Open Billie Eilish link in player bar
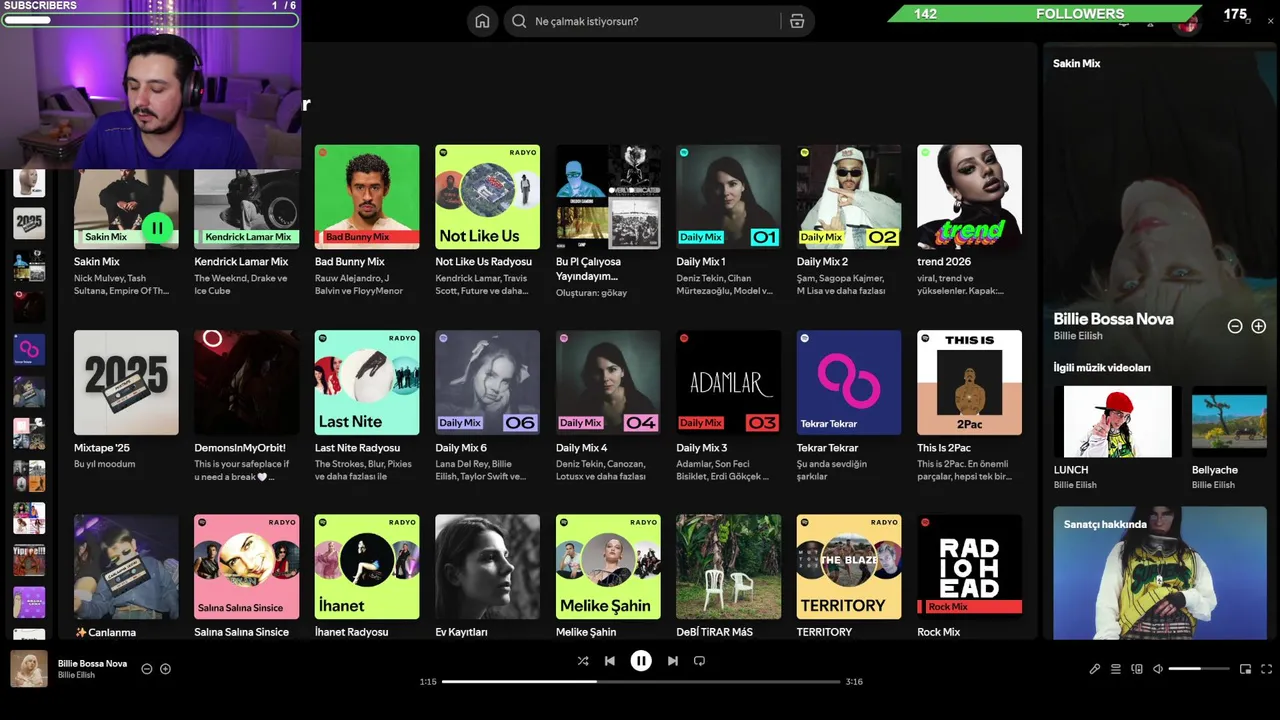The width and height of the screenshot is (1280, 720). (76, 675)
